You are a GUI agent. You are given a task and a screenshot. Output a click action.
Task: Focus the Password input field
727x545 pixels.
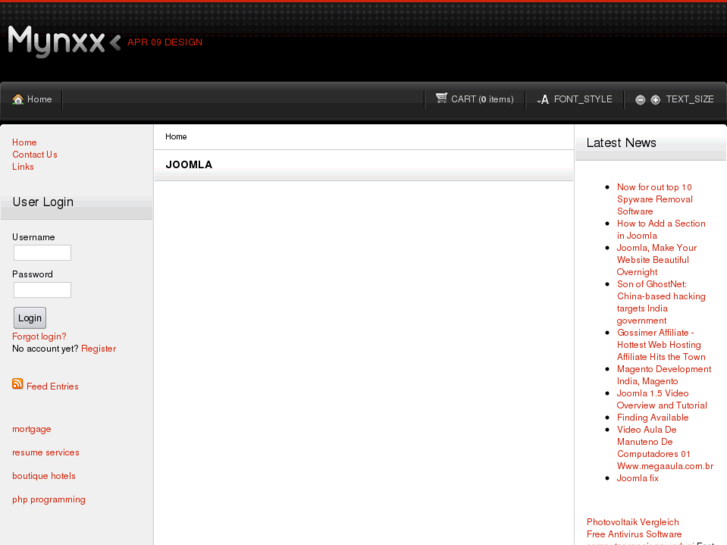pos(42,290)
